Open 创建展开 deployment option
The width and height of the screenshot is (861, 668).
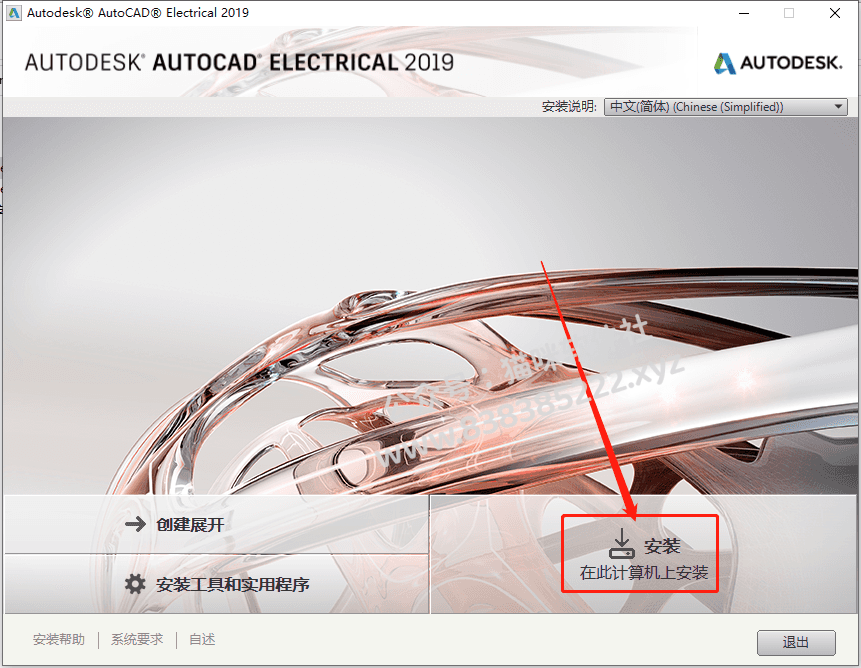pos(217,525)
